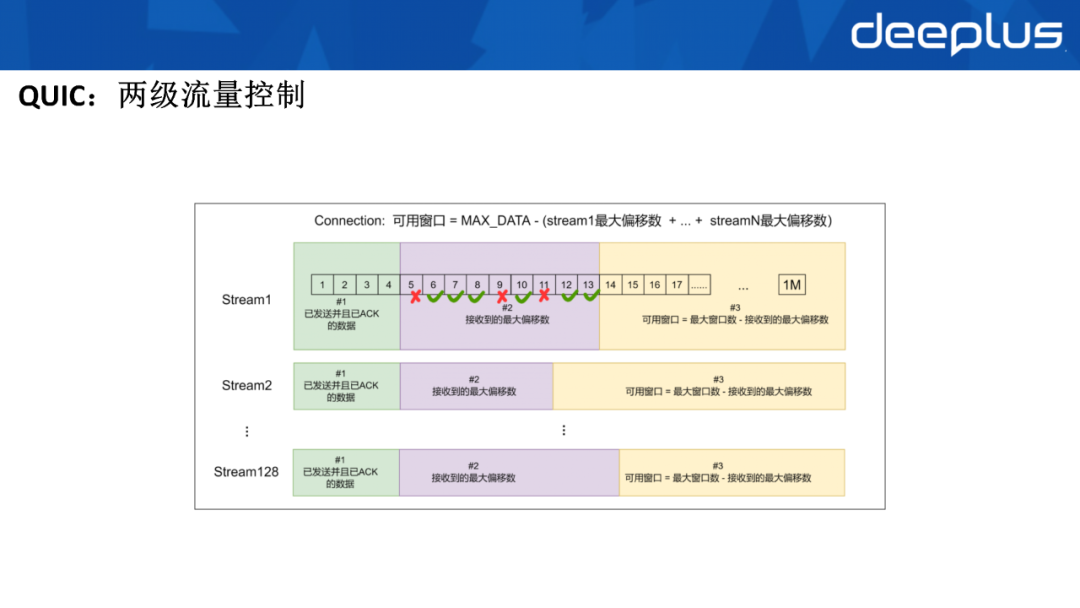Select the Stream1 row label
This screenshot has height=608, width=1080.
click(247, 300)
